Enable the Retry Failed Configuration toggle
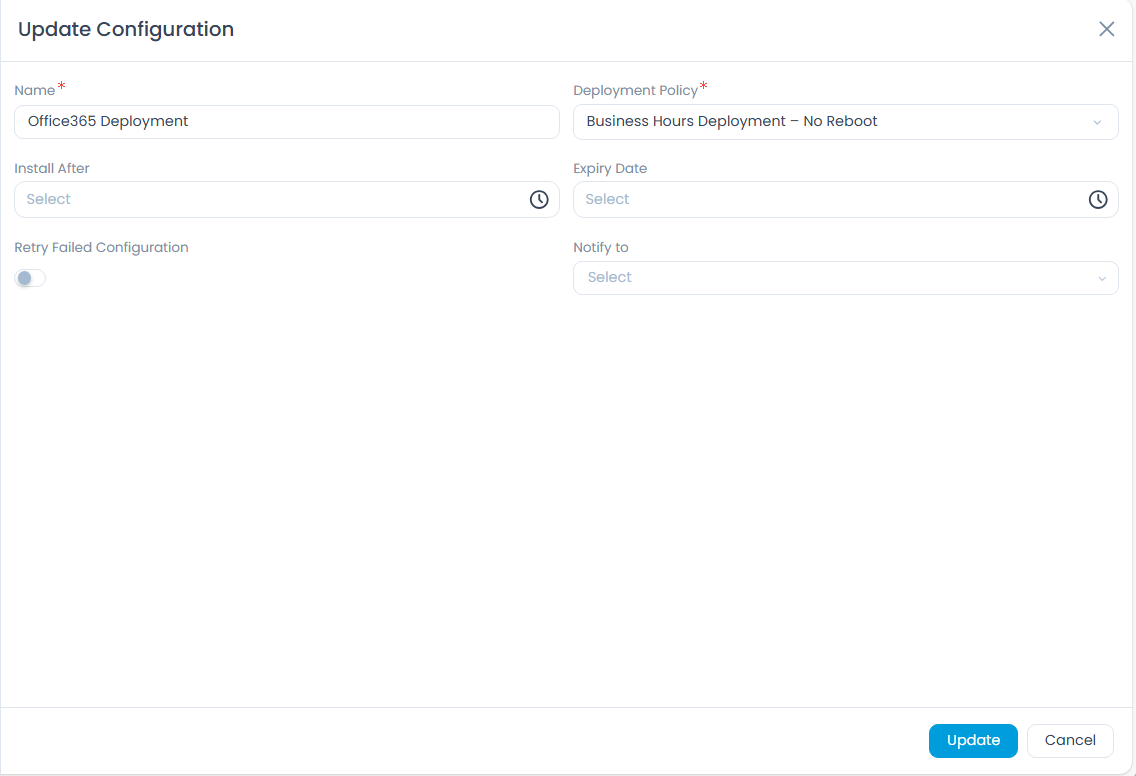The width and height of the screenshot is (1136, 776). click(x=30, y=278)
